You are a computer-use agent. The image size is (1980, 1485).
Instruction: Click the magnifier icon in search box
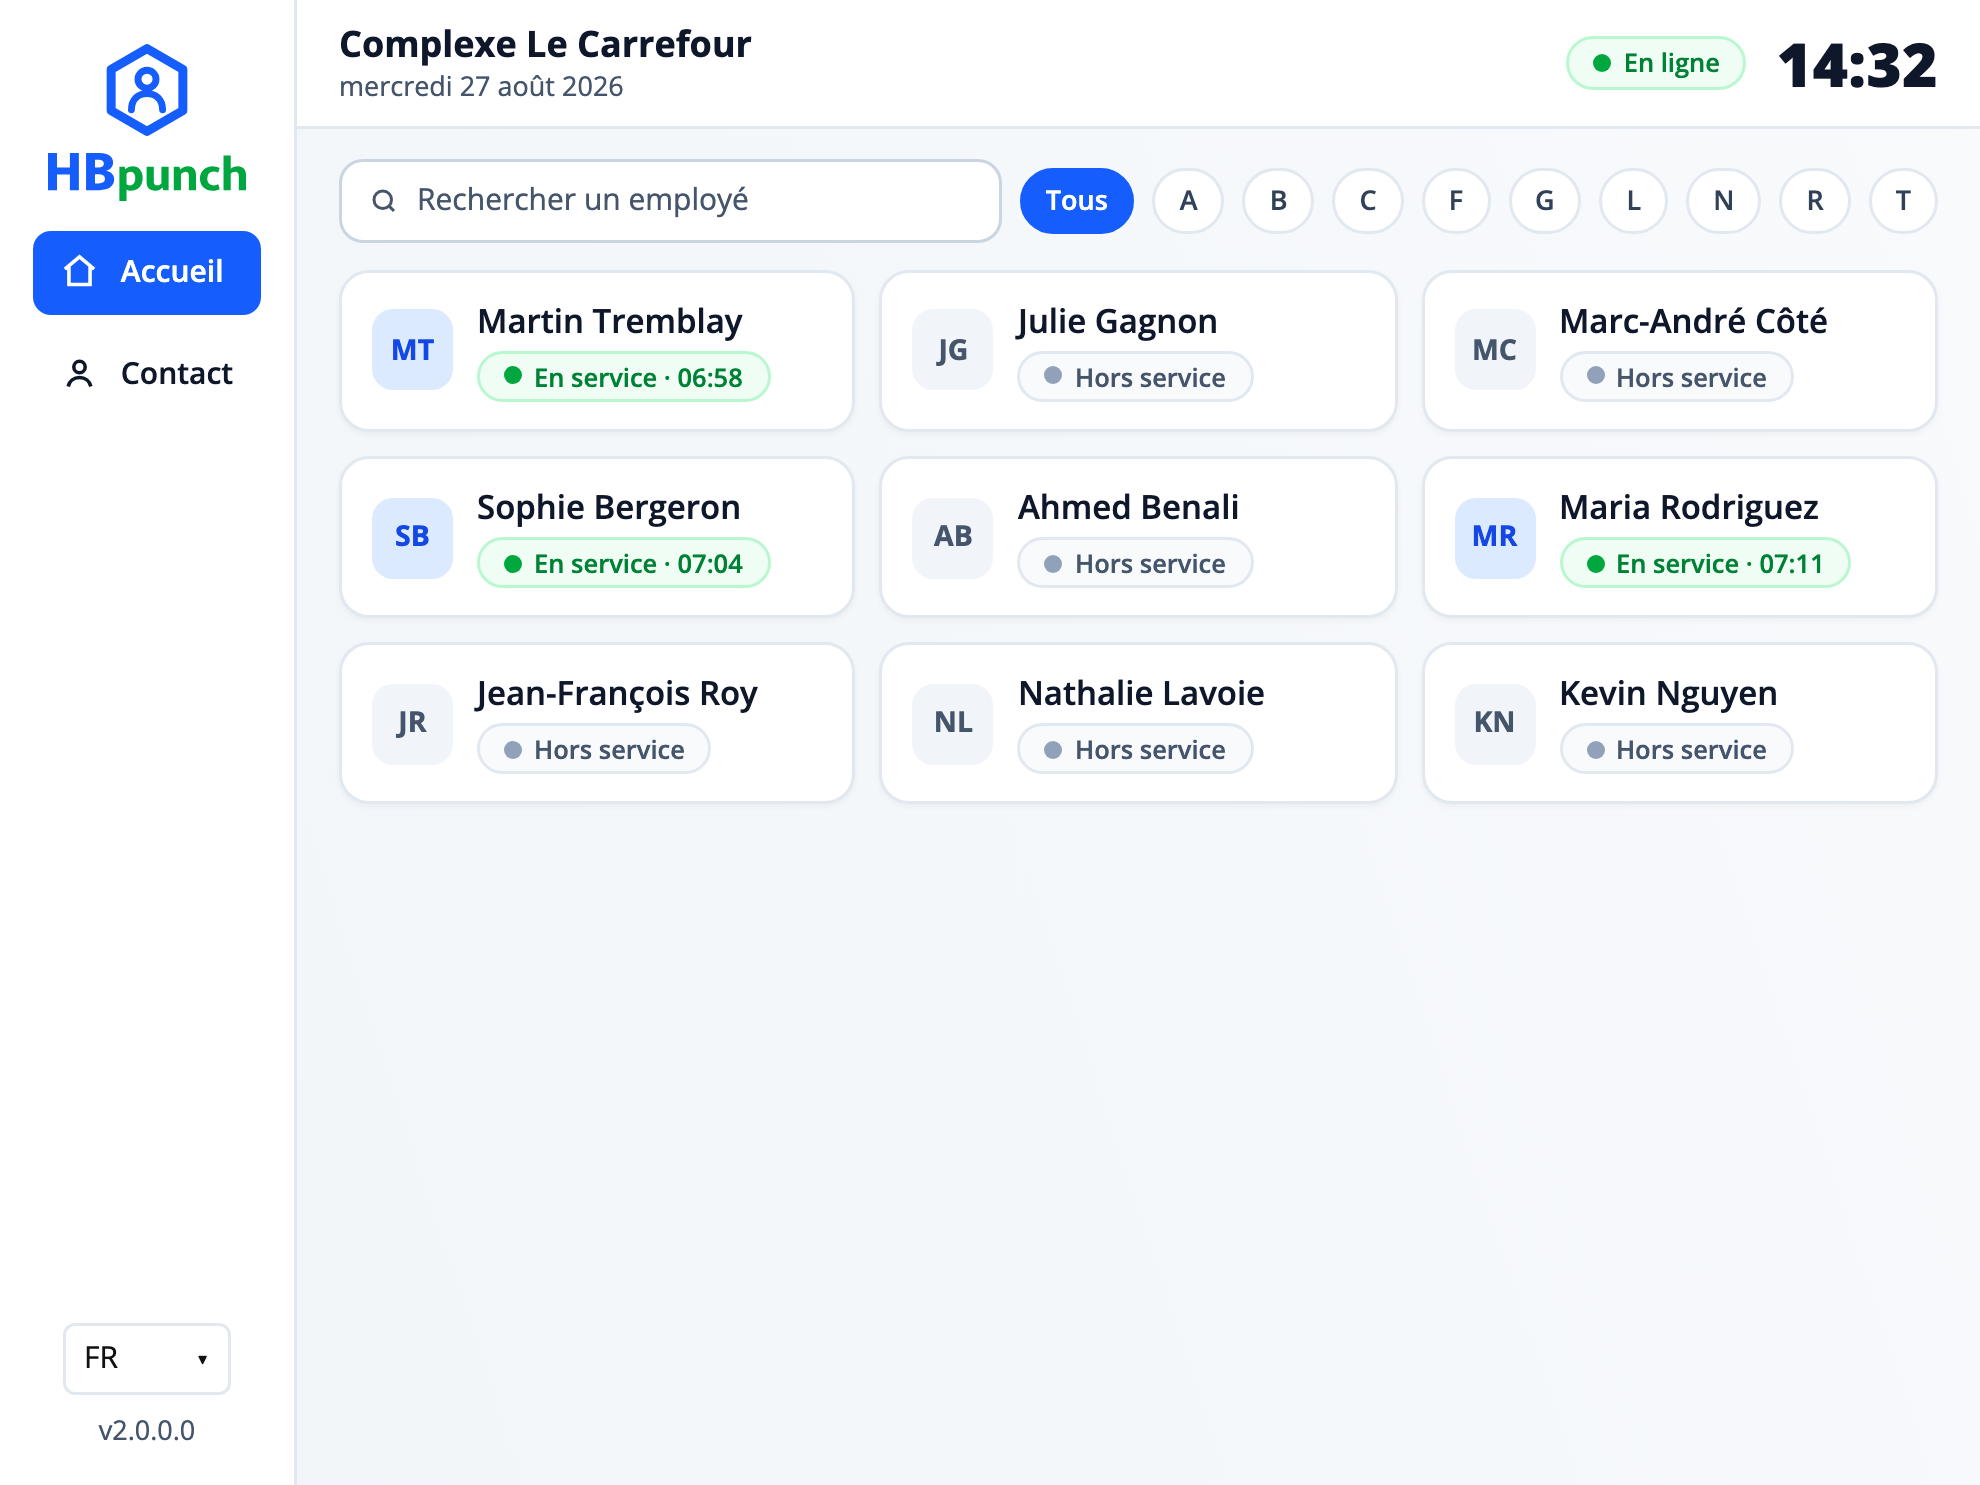(x=384, y=201)
